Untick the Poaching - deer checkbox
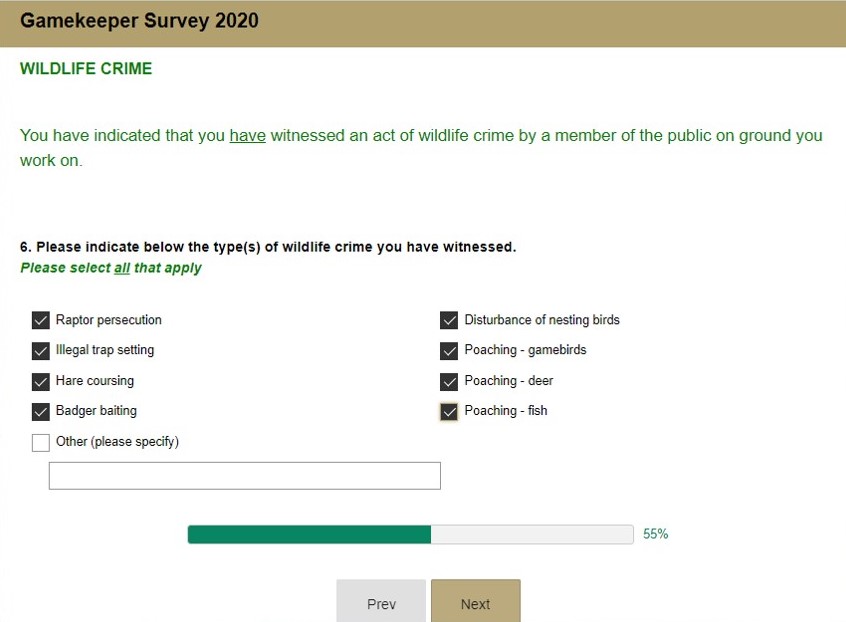This screenshot has width=846, height=622. [x=449, y=381]
